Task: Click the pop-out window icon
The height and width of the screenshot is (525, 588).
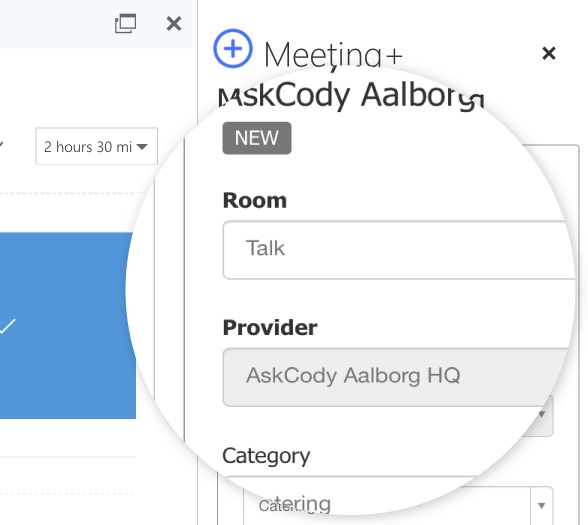Action: pyautogui.click(x=125, y=24)
